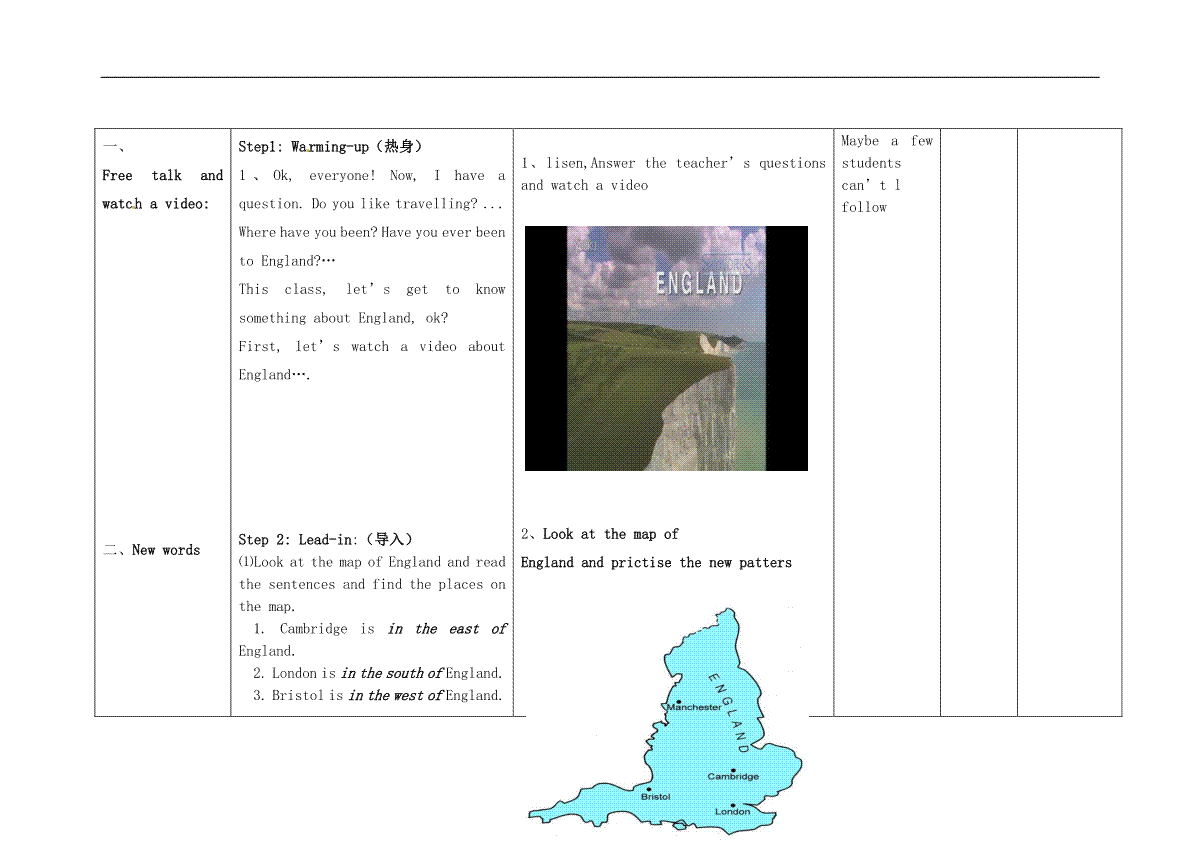The width and height of the screenshot is (1200, 849).
Task: Click the "Free talk and" line
Action: point(163,176)
